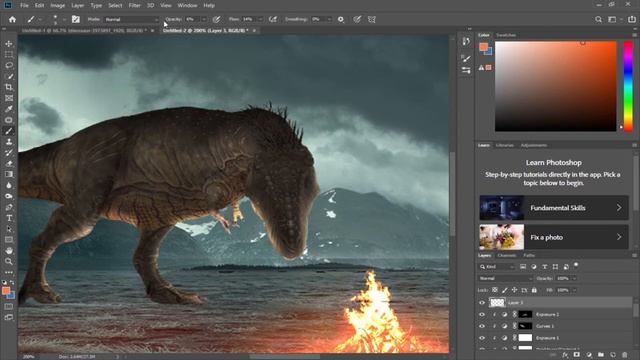Open the brush Opacity dropdown arrow
The image size is (640, 360).
[204, 19]
